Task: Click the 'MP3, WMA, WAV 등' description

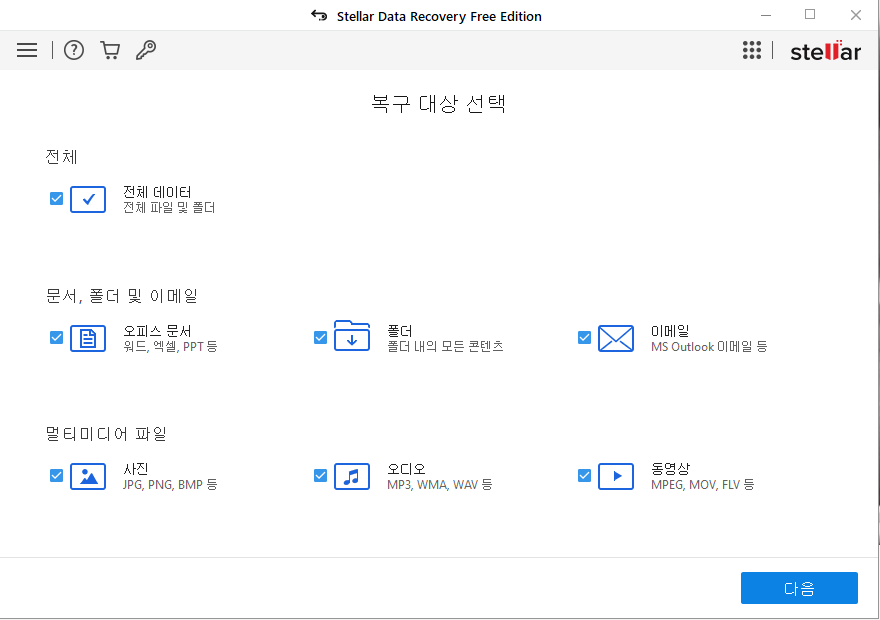Action: 439,484
